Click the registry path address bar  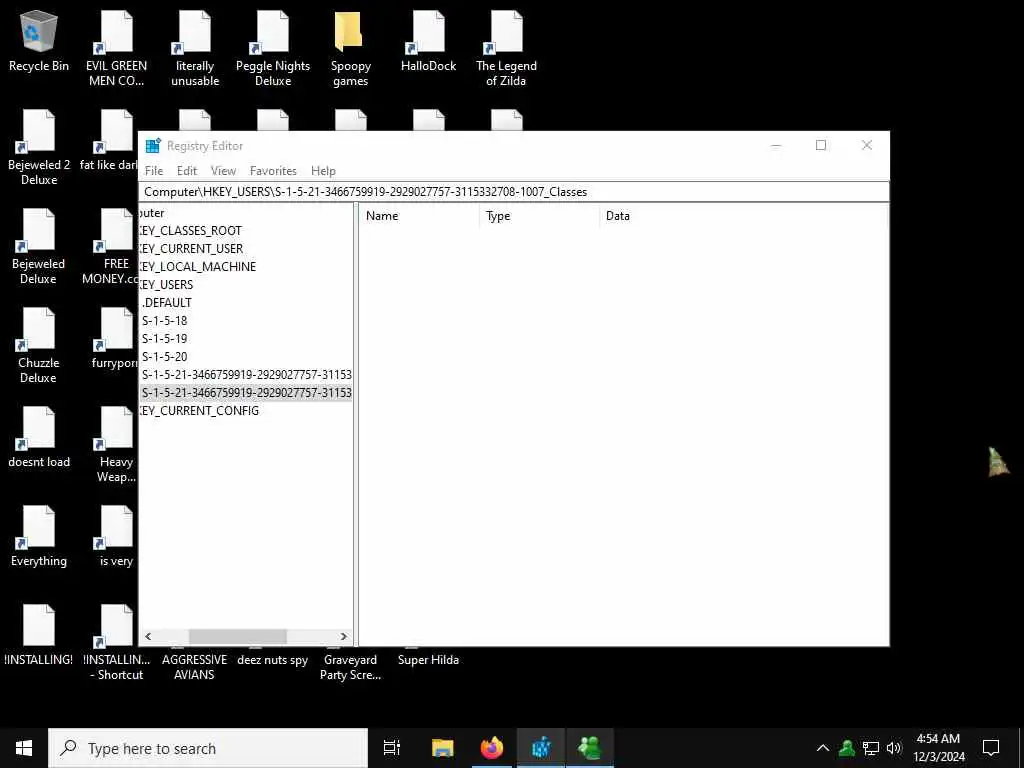(x=513, y=191)
